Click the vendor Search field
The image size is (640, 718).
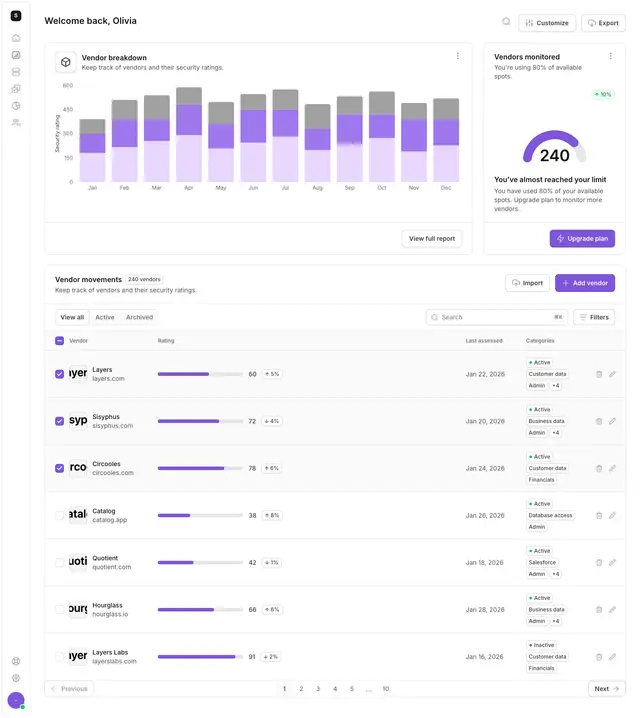(497, 317)
